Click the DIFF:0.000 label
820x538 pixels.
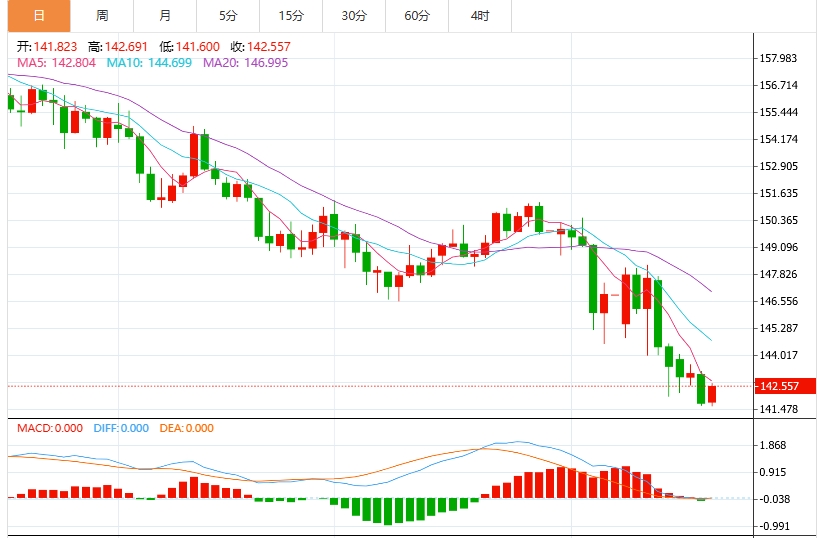tap(121, 428)
